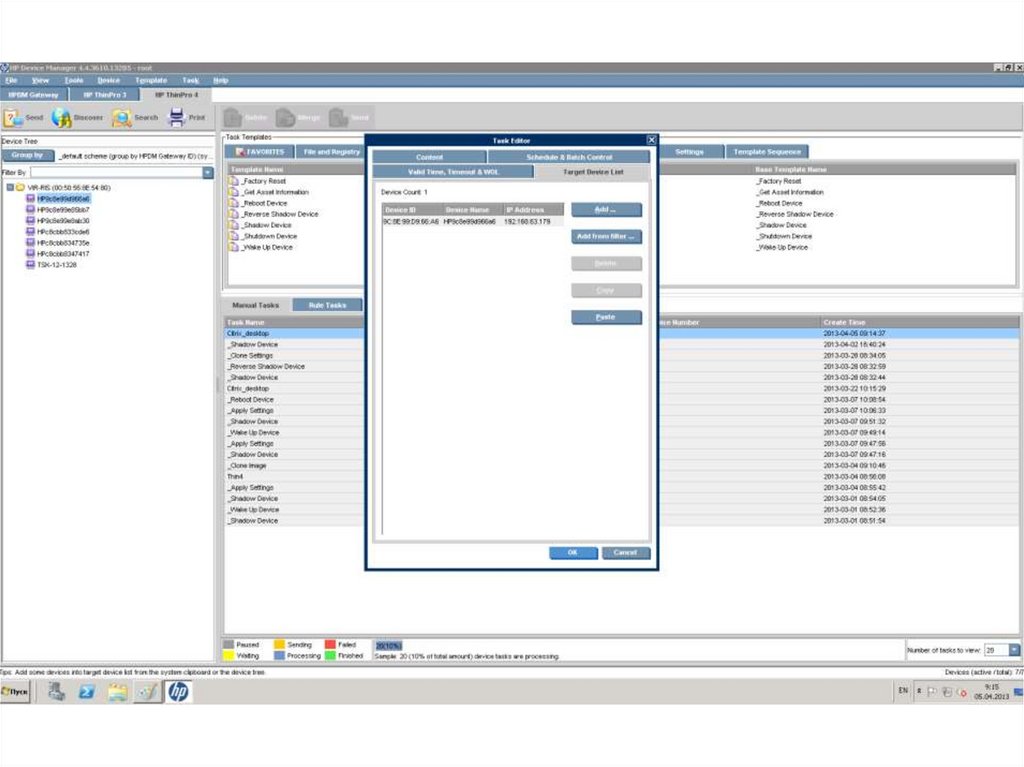Viewport: 1024px width, 767px height.
Task: Open the file explorer taskbar icon
Action: point(118,691)
